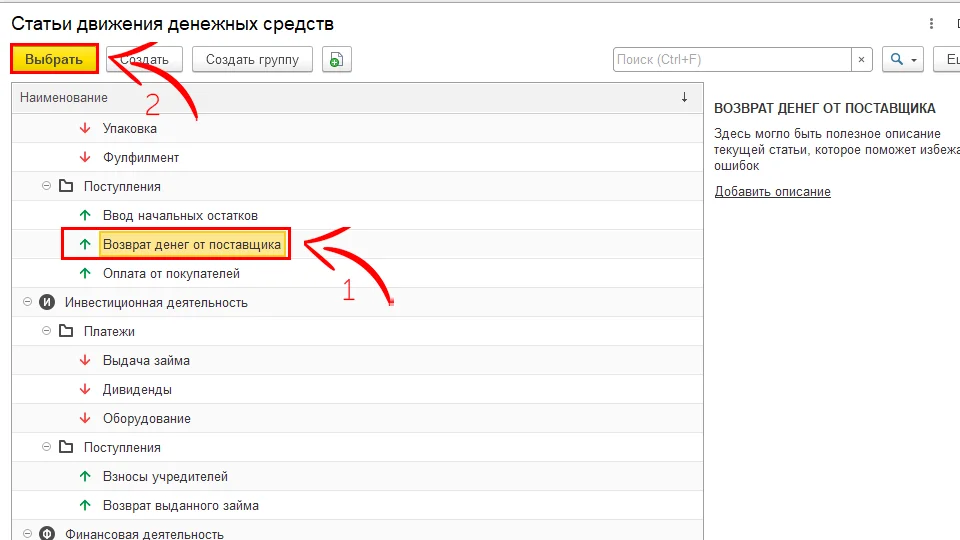Click the Создать группу button
Screen dimensions: 960x540
(x=252, y=59)
